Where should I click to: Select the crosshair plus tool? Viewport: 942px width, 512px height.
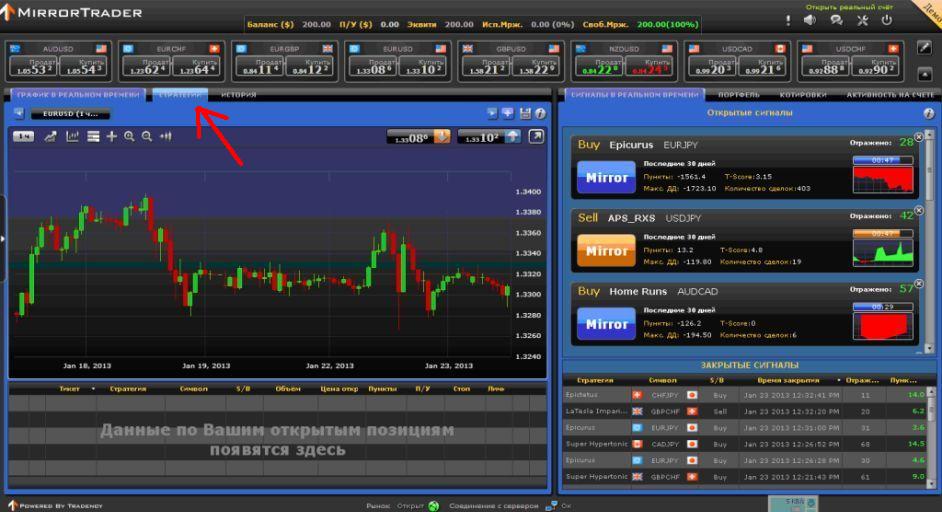pos(112,137)
